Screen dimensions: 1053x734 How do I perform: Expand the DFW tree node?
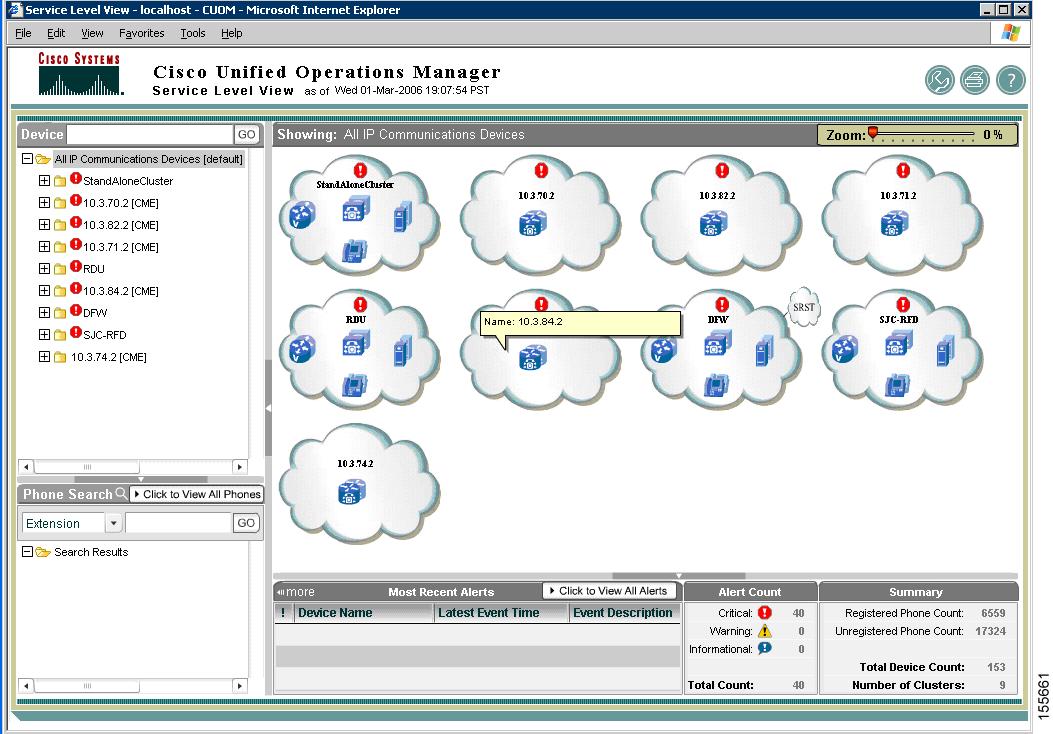coord(44,312)
